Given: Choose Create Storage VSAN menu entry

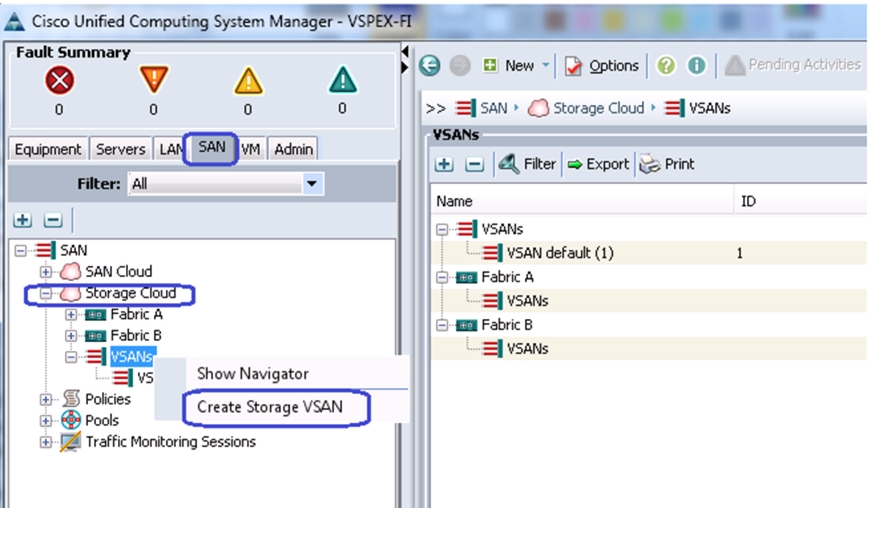Looking at the screenshot, I should [x=270, y=407].
